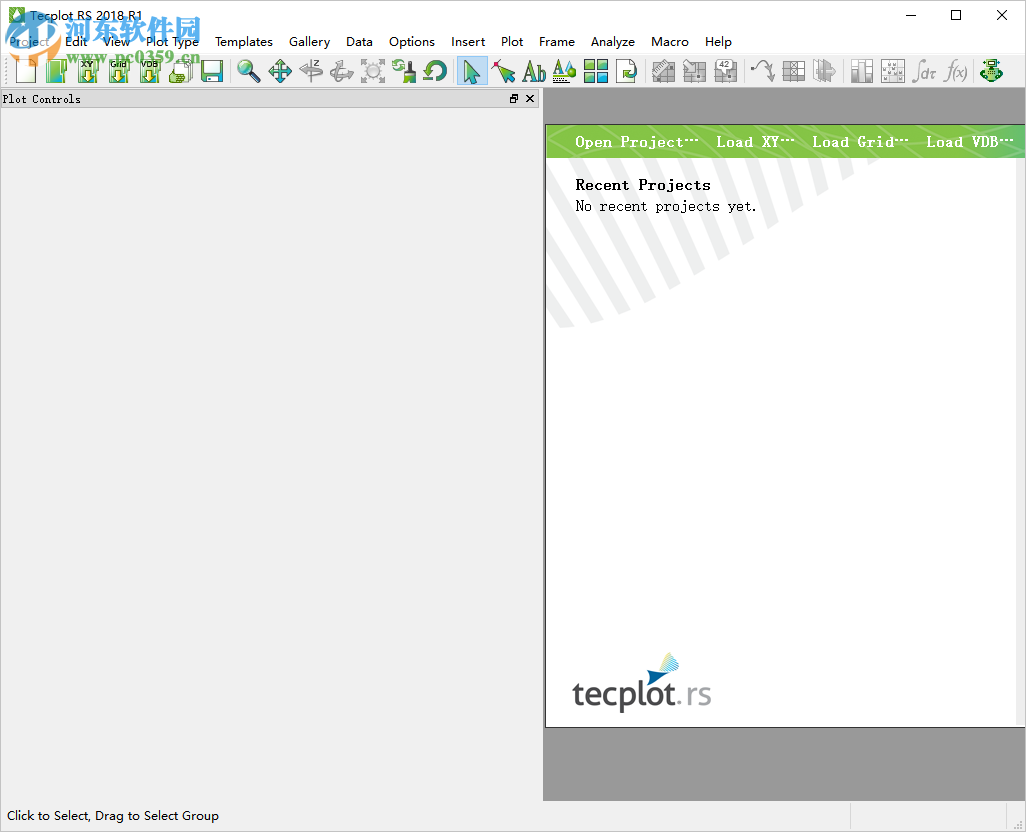
Task: Click the Load VDB data toolbar icon
Action: point(149,71)
